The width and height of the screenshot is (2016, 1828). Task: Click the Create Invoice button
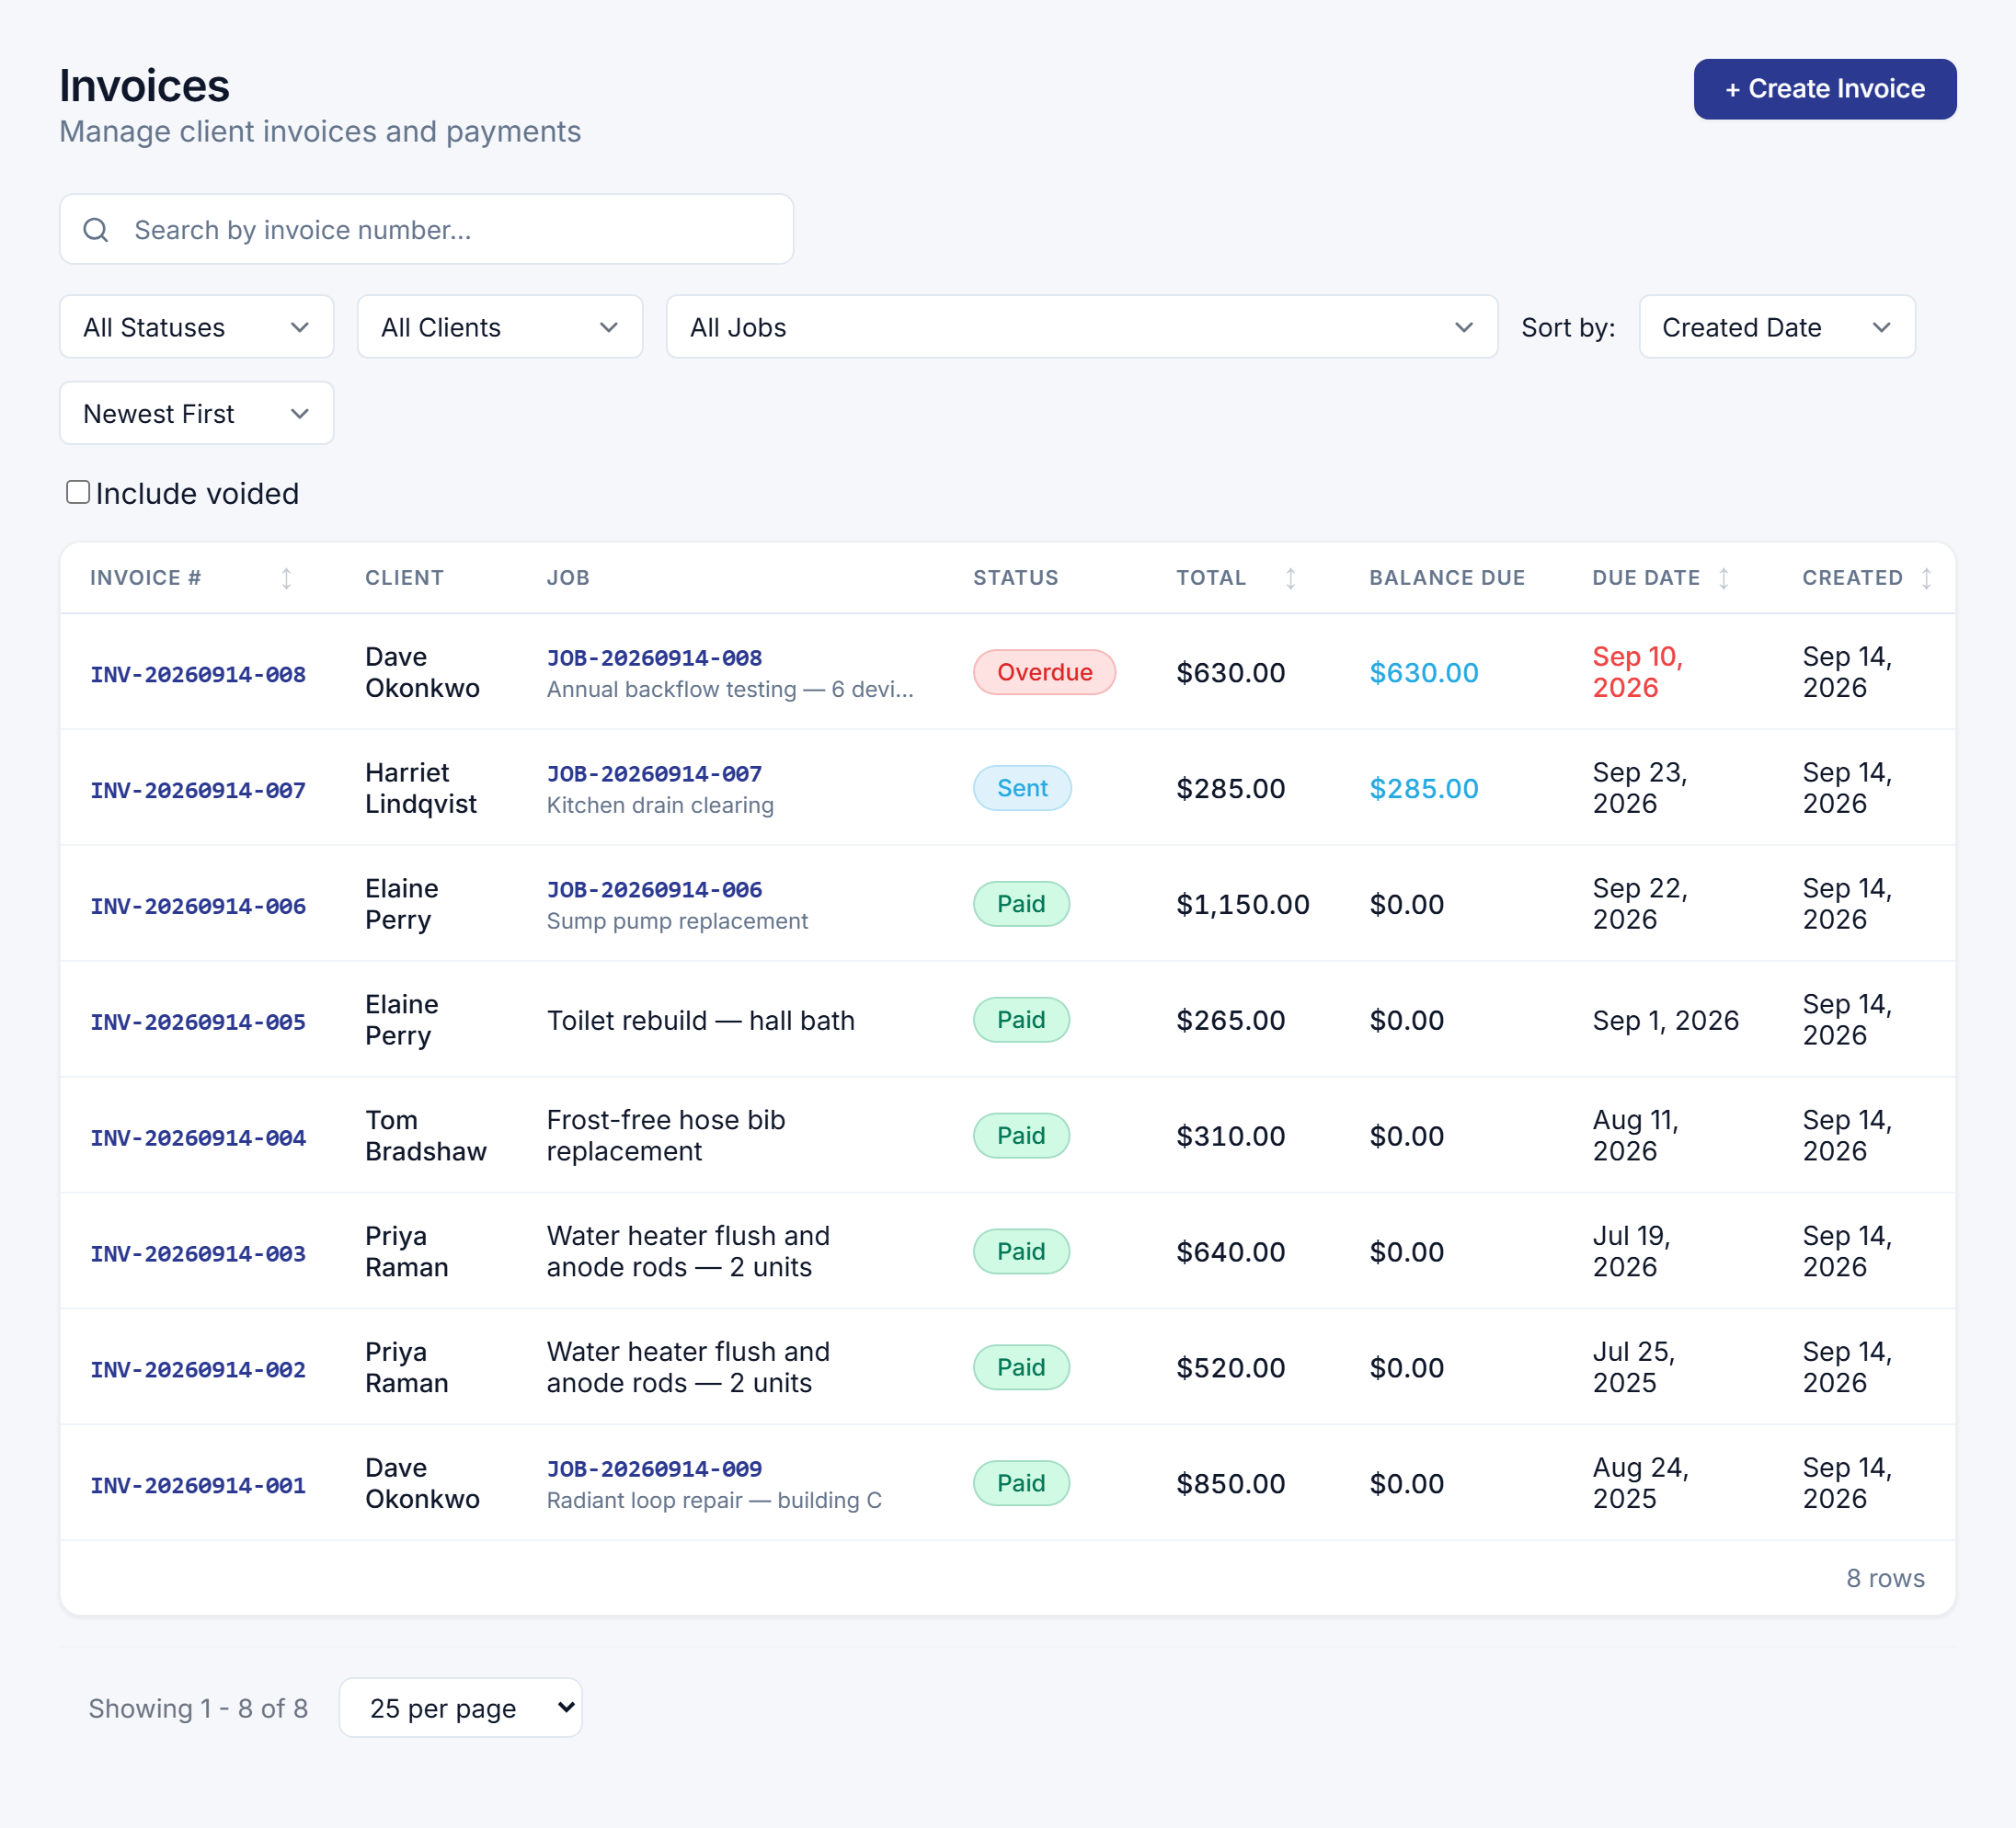(1825, 89)
